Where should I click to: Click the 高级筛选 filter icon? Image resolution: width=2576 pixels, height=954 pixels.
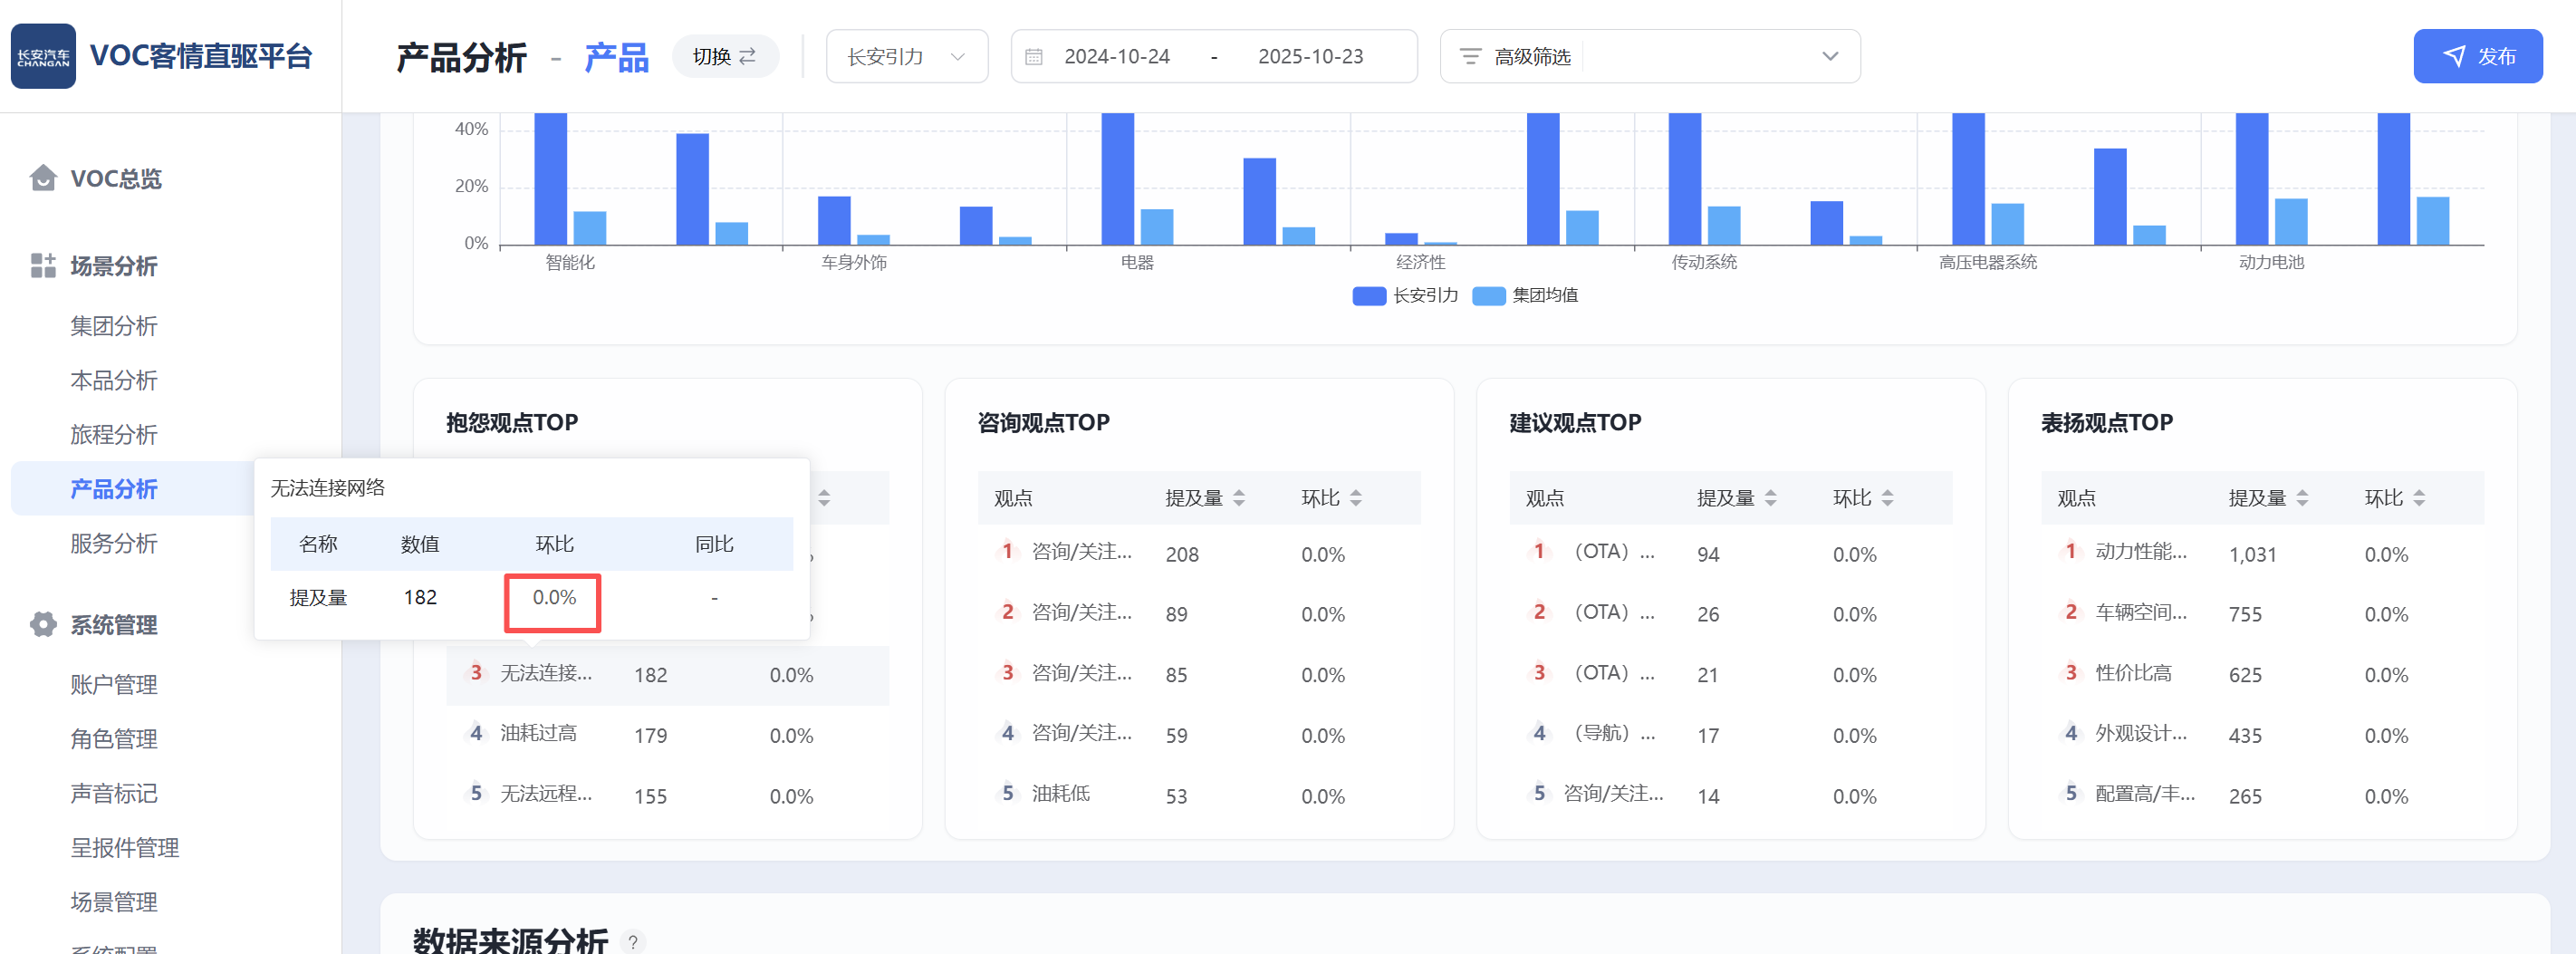coord(1469,57)
